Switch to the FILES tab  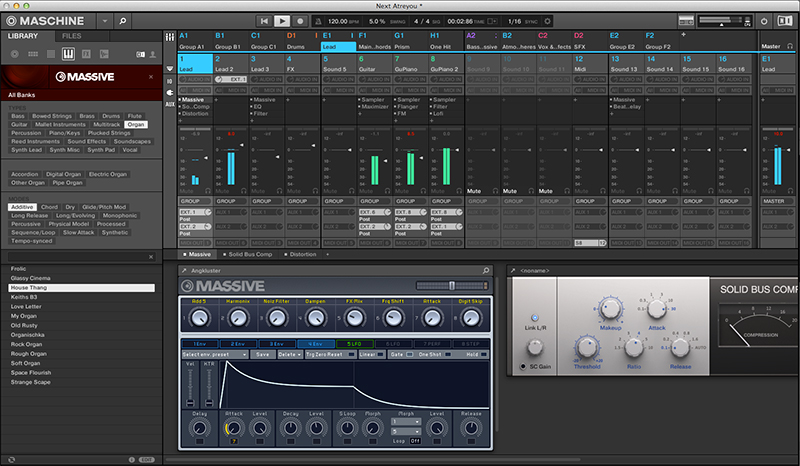point(72,36)
